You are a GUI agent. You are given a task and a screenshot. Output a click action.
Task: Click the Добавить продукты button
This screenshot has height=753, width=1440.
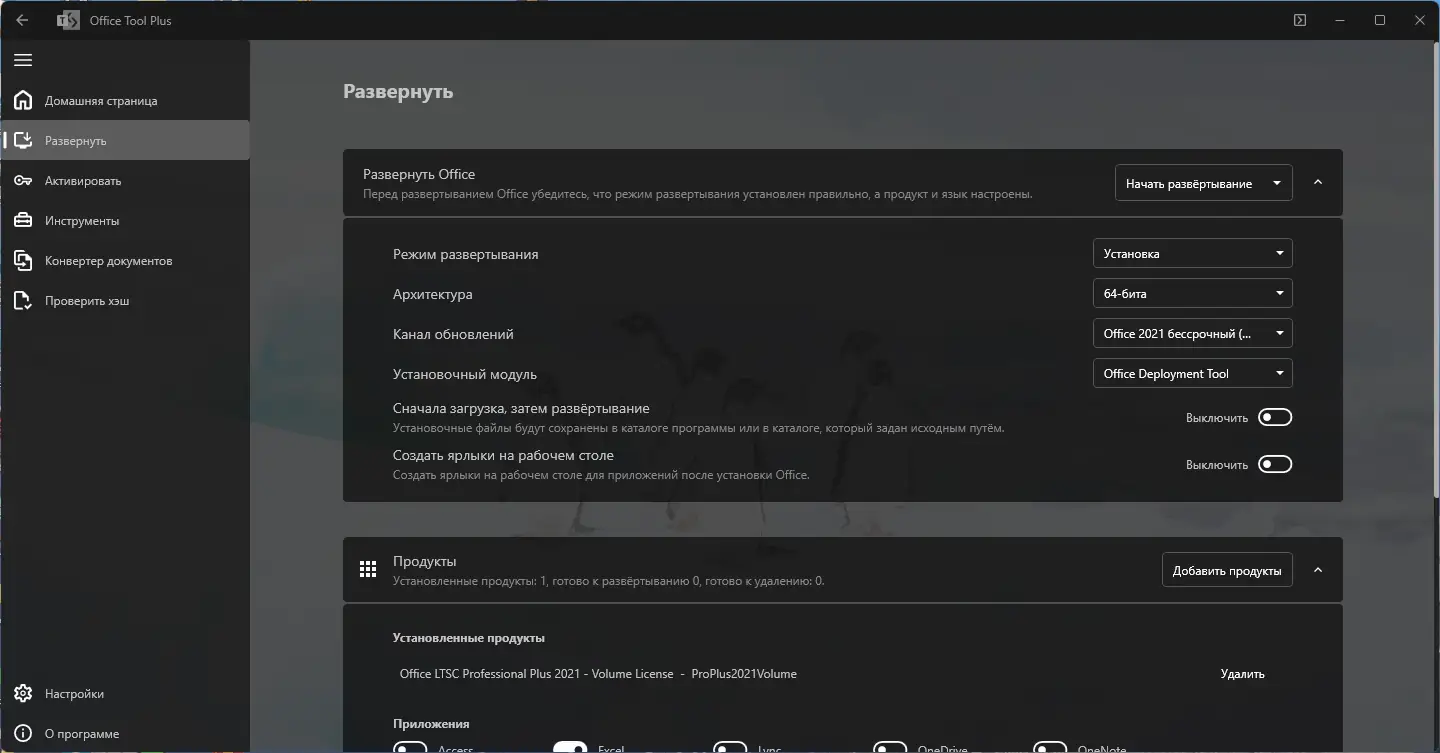point(1227,570)
